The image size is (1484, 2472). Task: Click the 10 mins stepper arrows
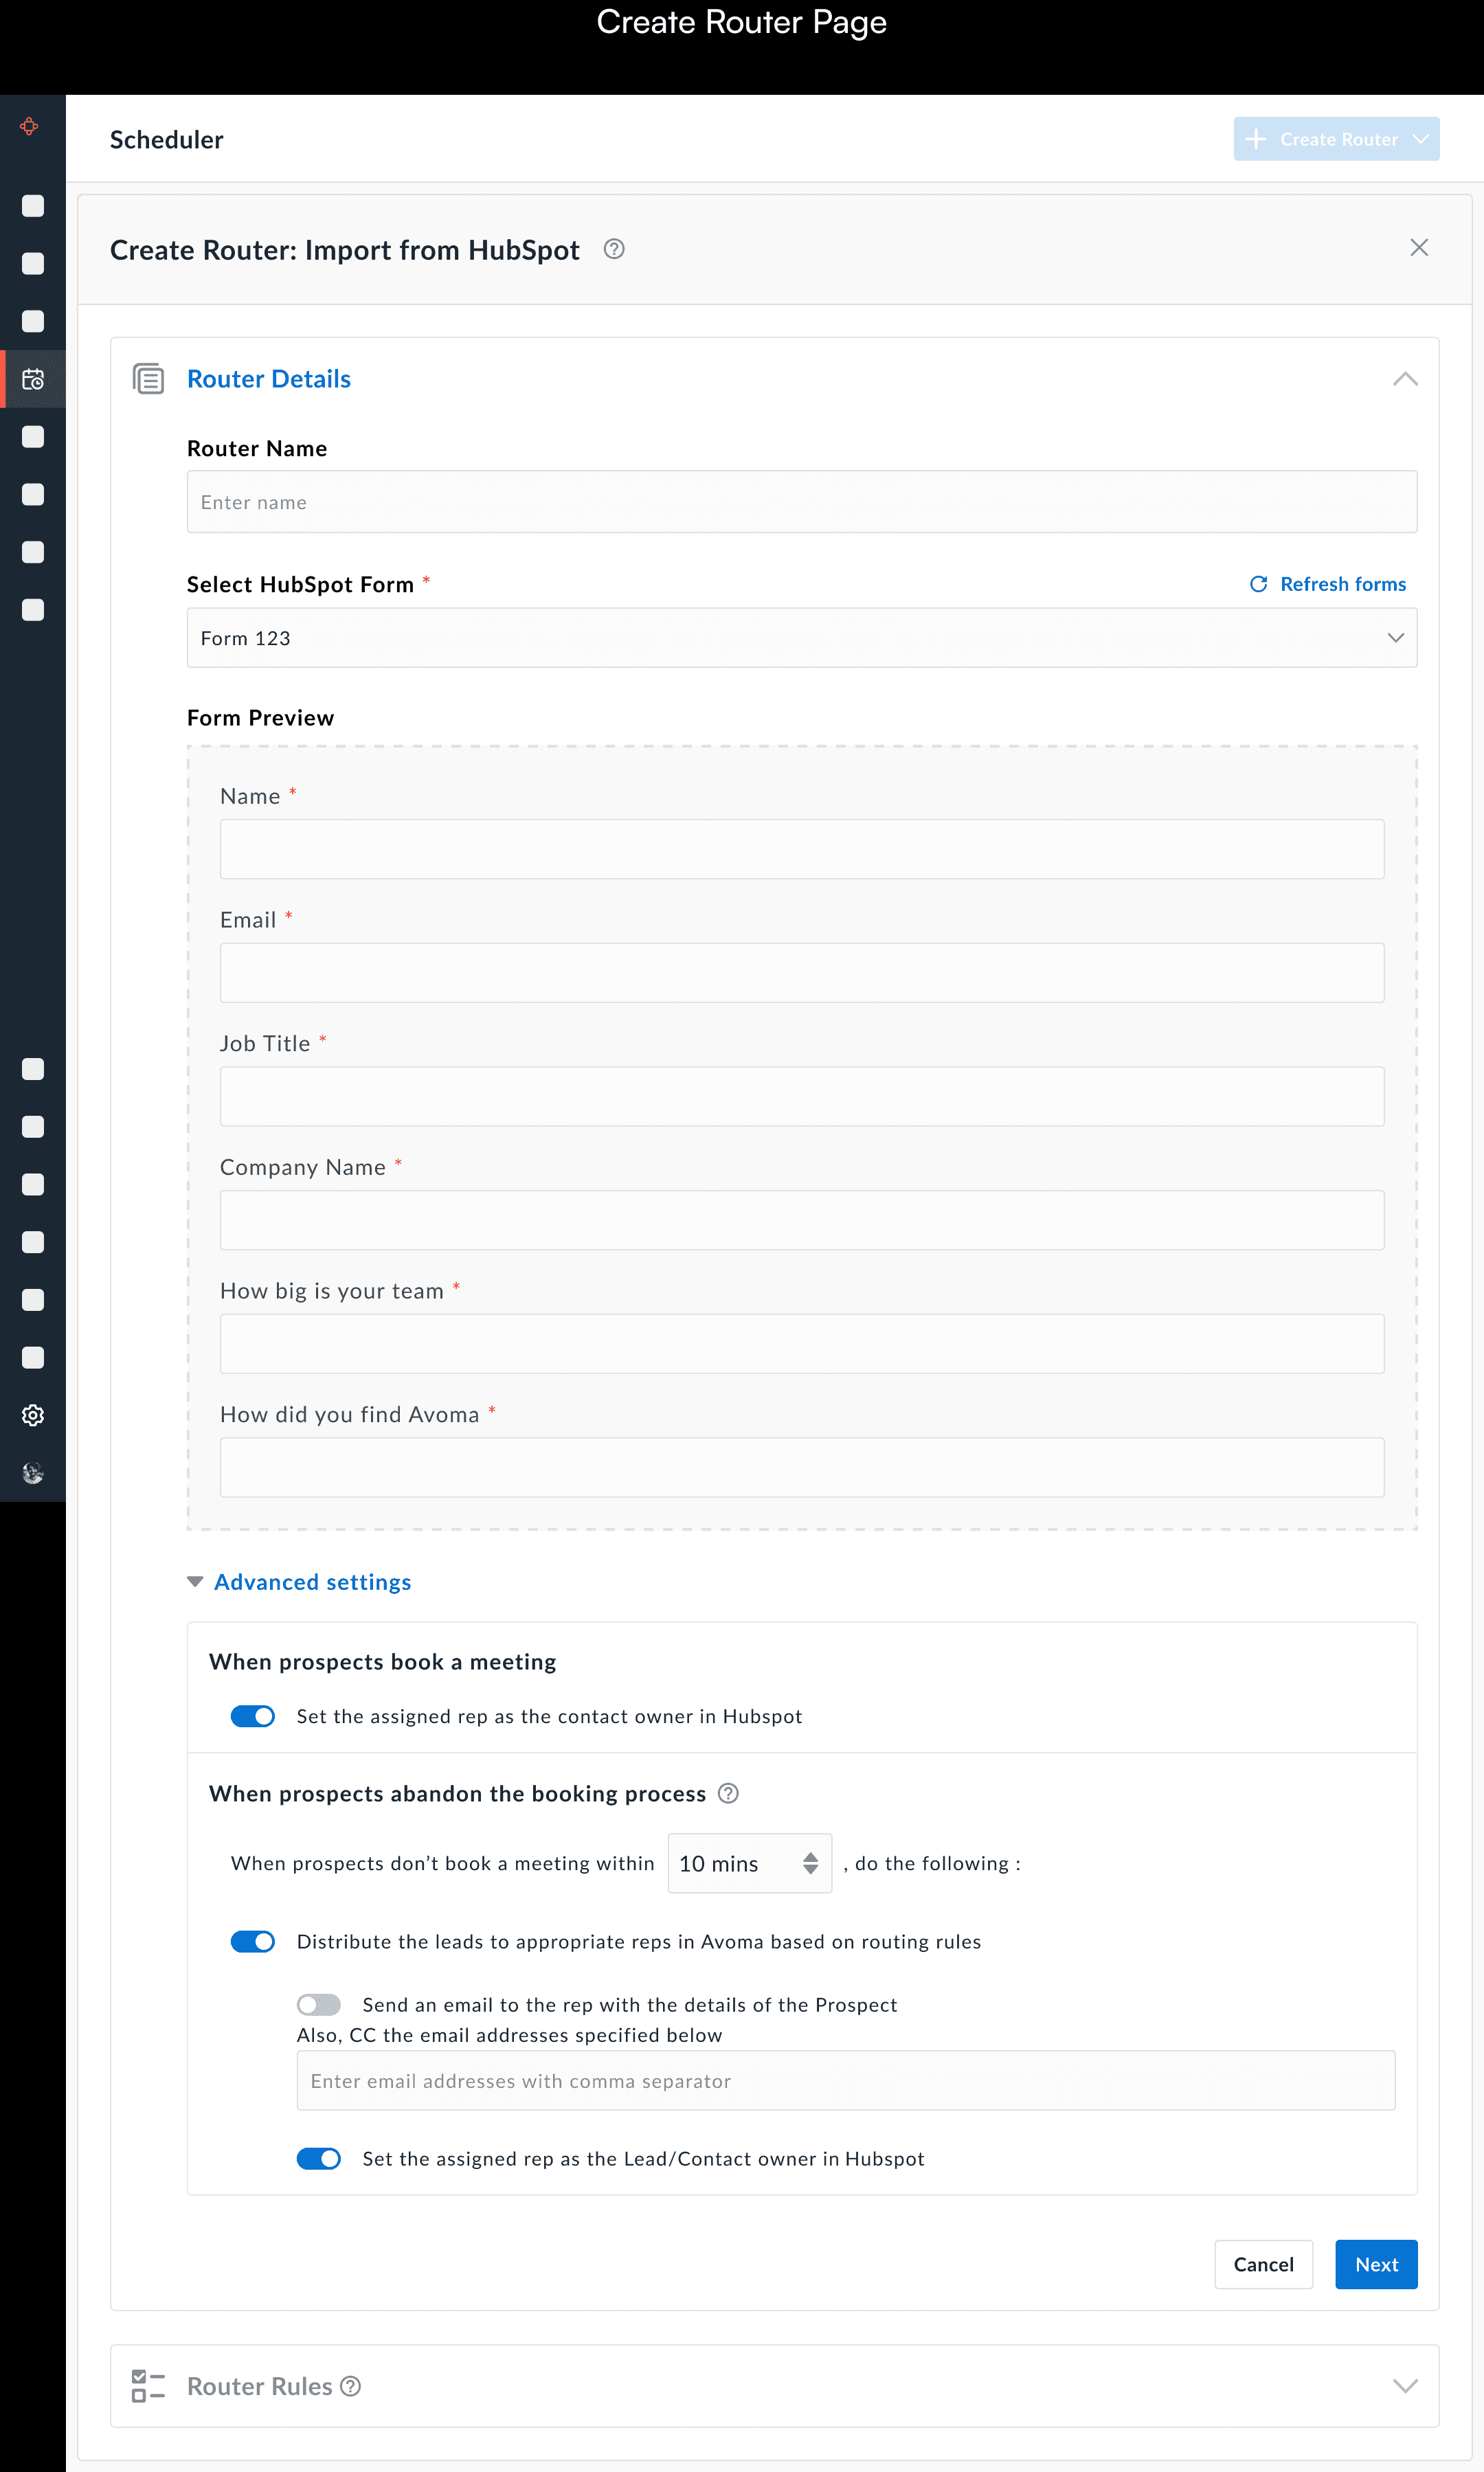(810, 1863)
